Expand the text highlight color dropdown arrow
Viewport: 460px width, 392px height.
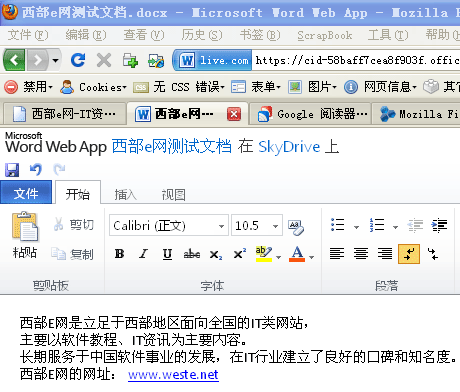tap(279, 257)
